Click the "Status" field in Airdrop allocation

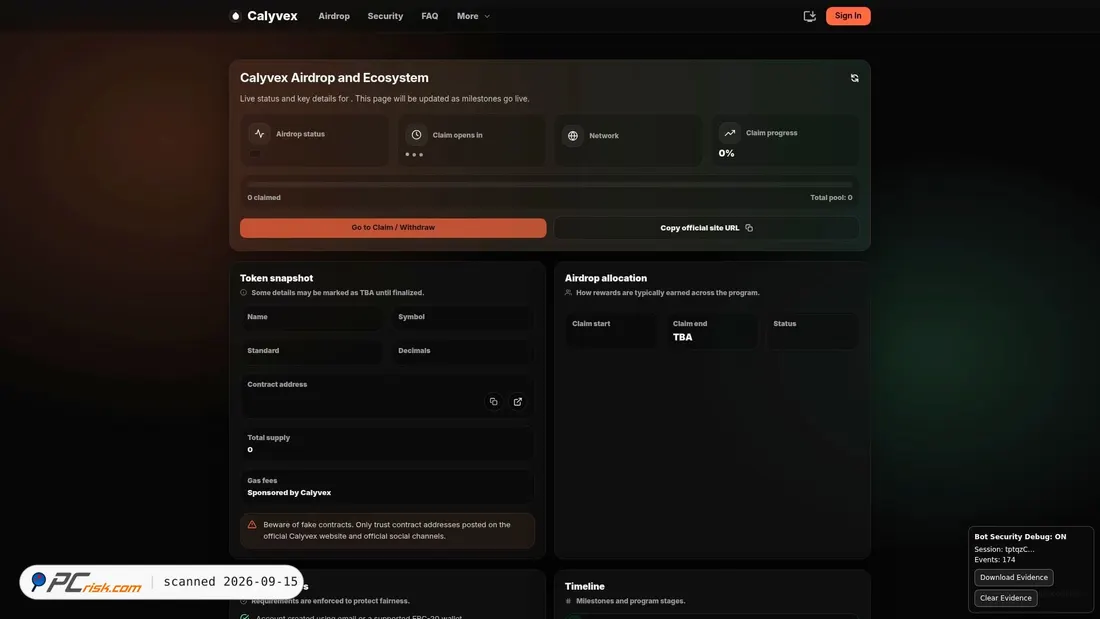point(812,331)
